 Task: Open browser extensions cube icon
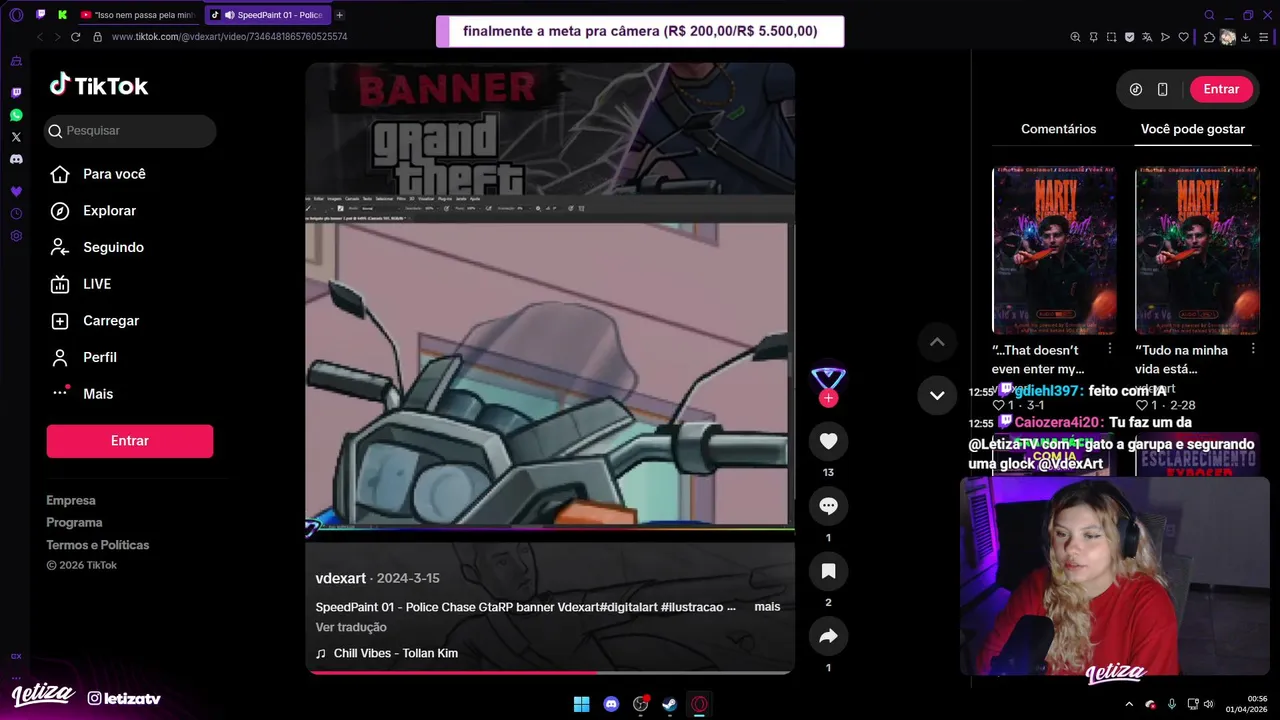(1209, 37)
